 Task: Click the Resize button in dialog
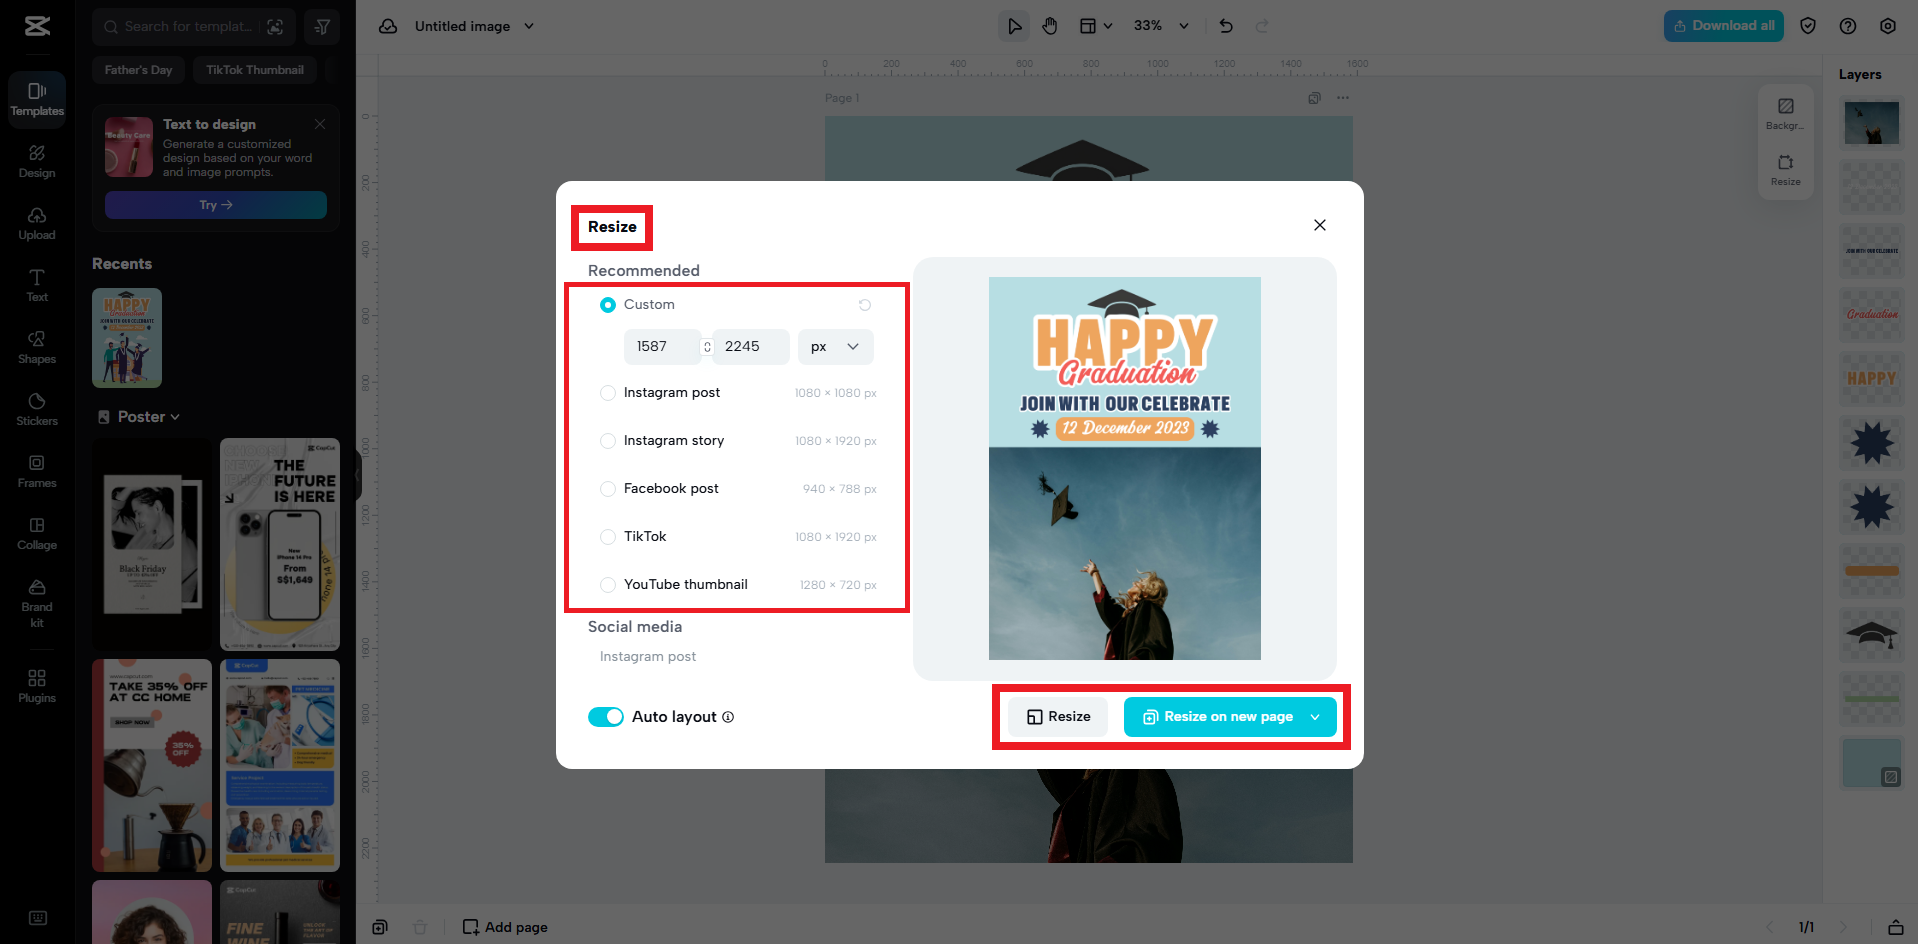[1058, 717]
